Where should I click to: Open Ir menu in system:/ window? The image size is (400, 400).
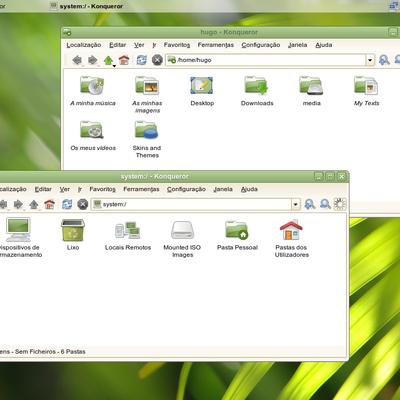(x=80, y=189)
